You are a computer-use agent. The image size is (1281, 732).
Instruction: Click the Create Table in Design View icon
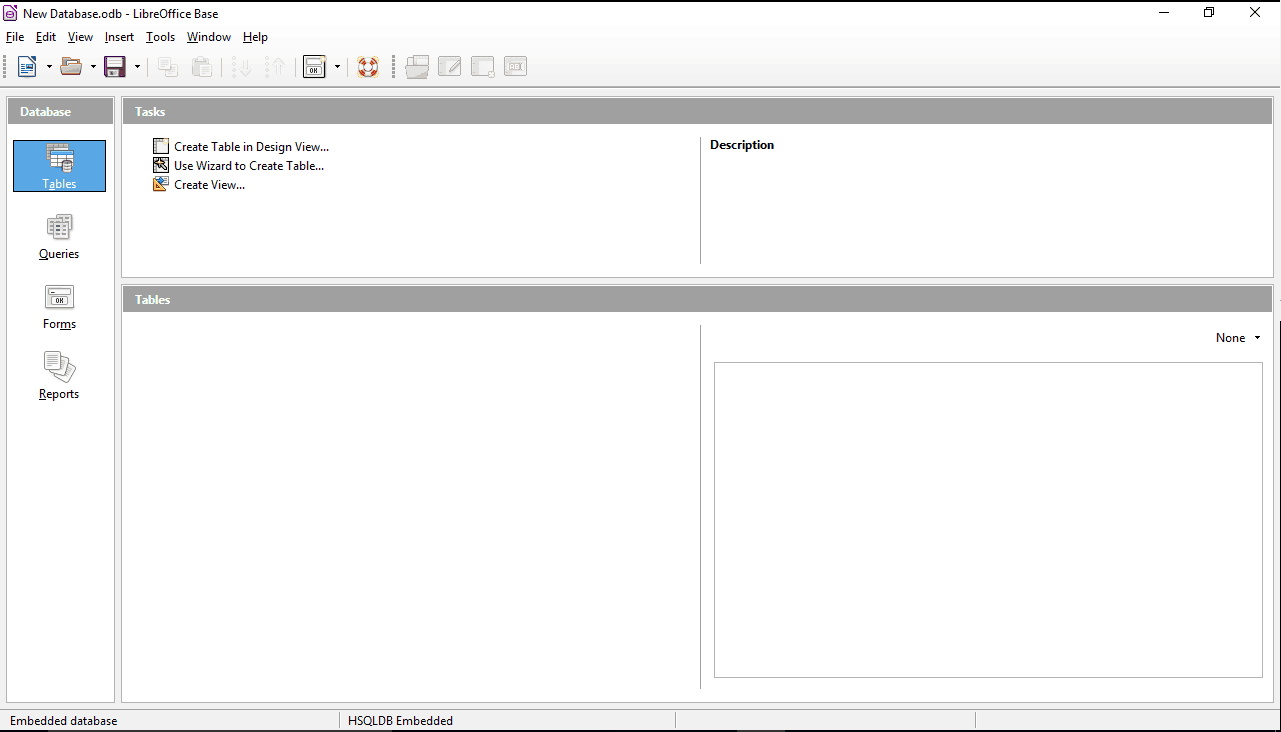point(161,147)
